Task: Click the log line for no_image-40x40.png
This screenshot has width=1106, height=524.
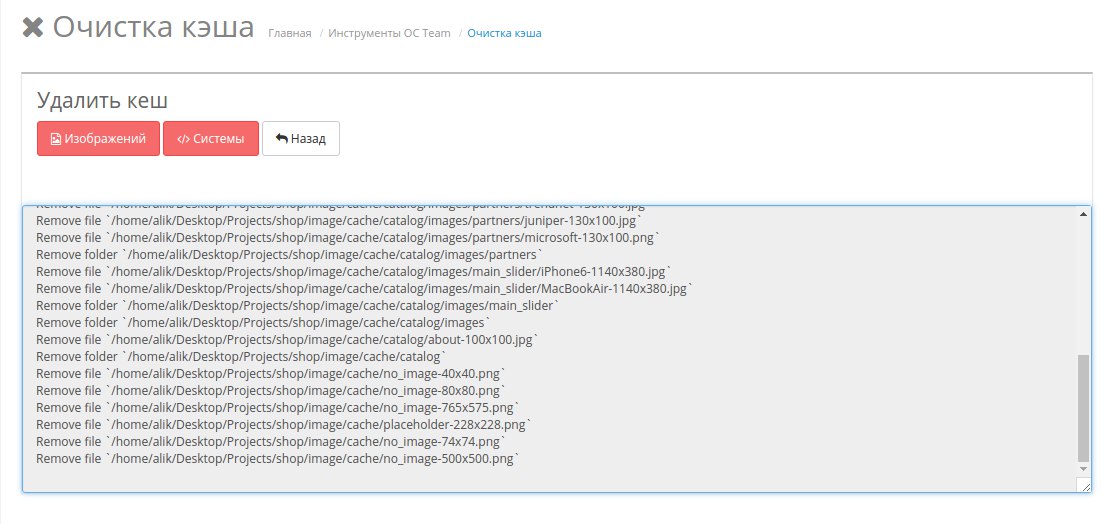Action: pyautogui.click(x=272, y=373)
